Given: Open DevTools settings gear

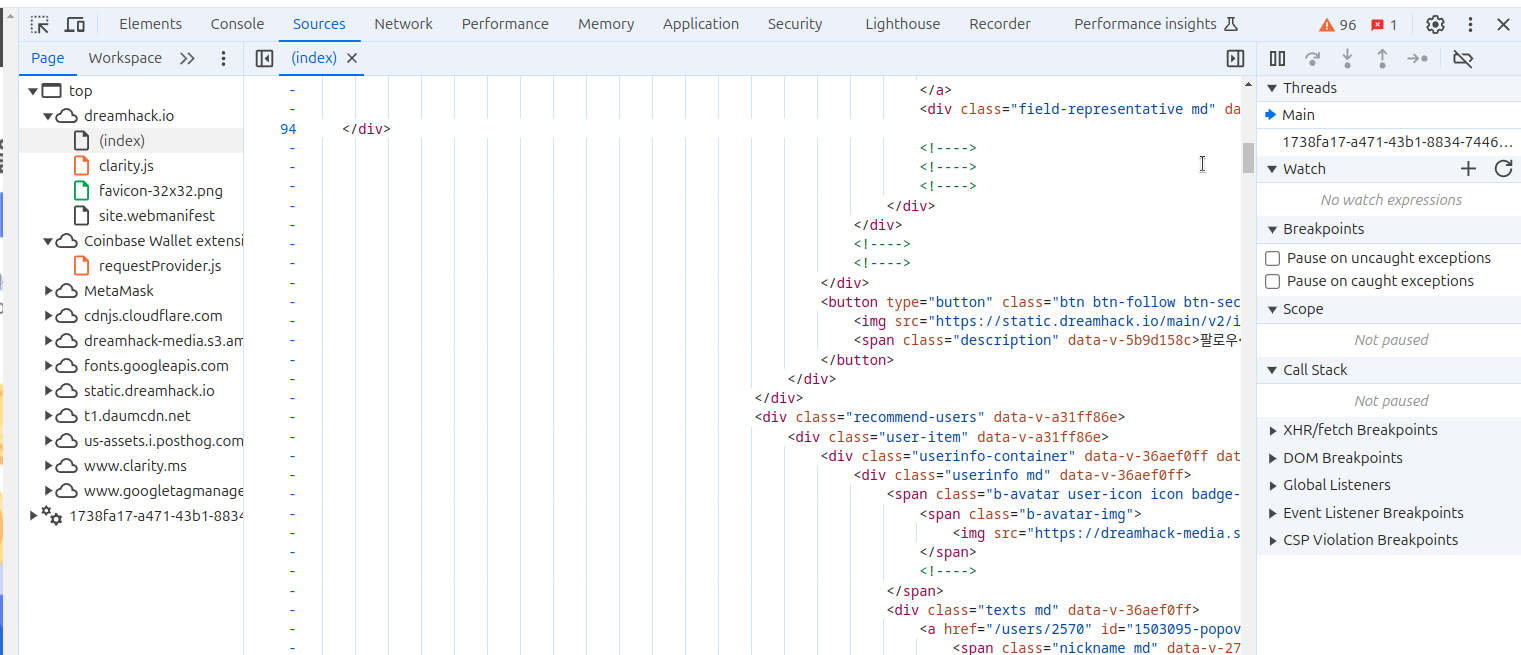Looking at the screenshot, I should pos(1435,24).
